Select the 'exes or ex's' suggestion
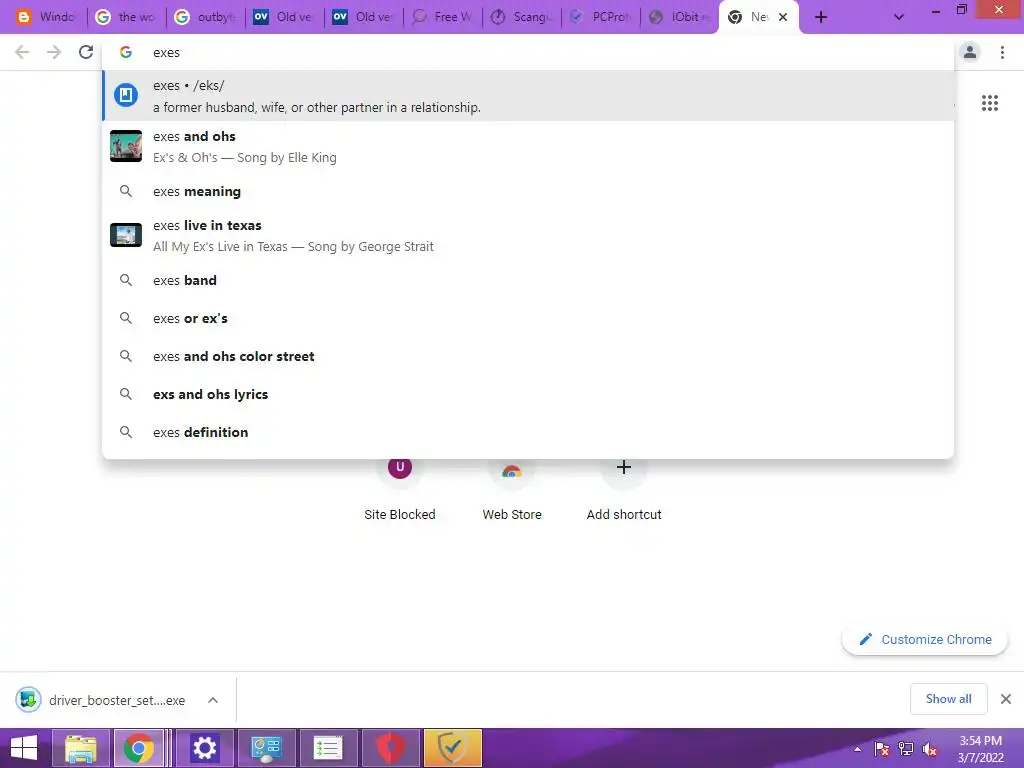 click(x=528, y=318)
